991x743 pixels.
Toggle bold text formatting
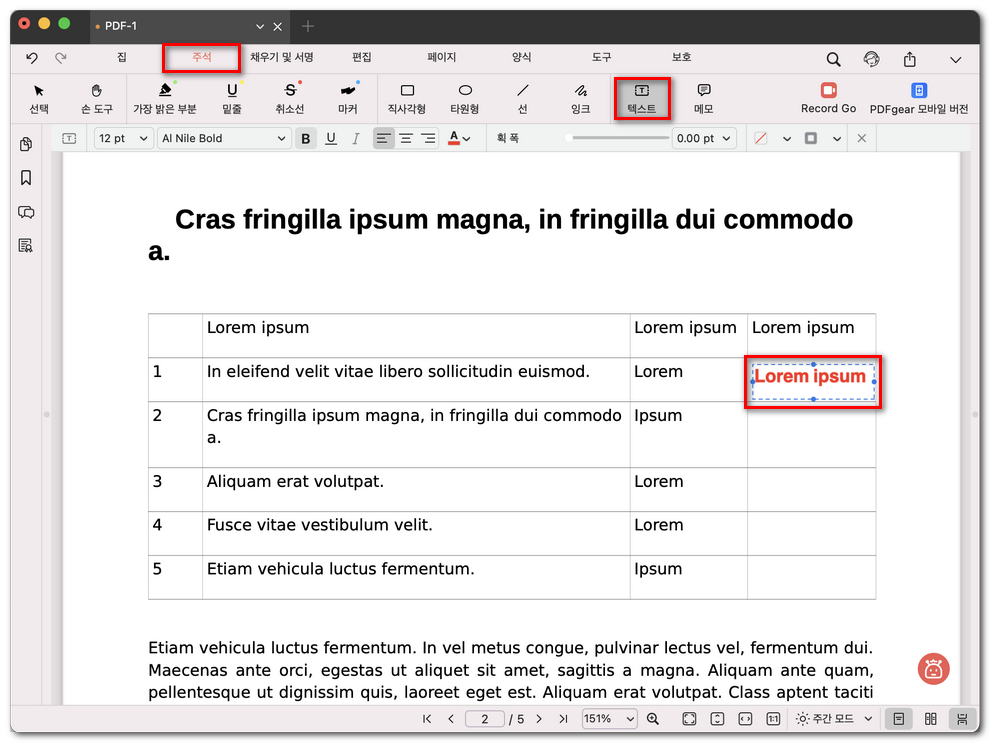tap(306, 139)
